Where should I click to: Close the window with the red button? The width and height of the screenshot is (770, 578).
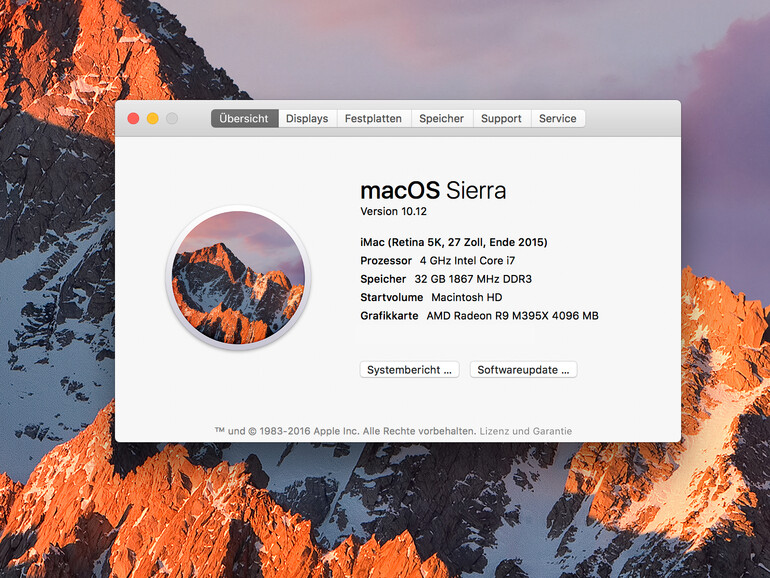coord(133,118)
